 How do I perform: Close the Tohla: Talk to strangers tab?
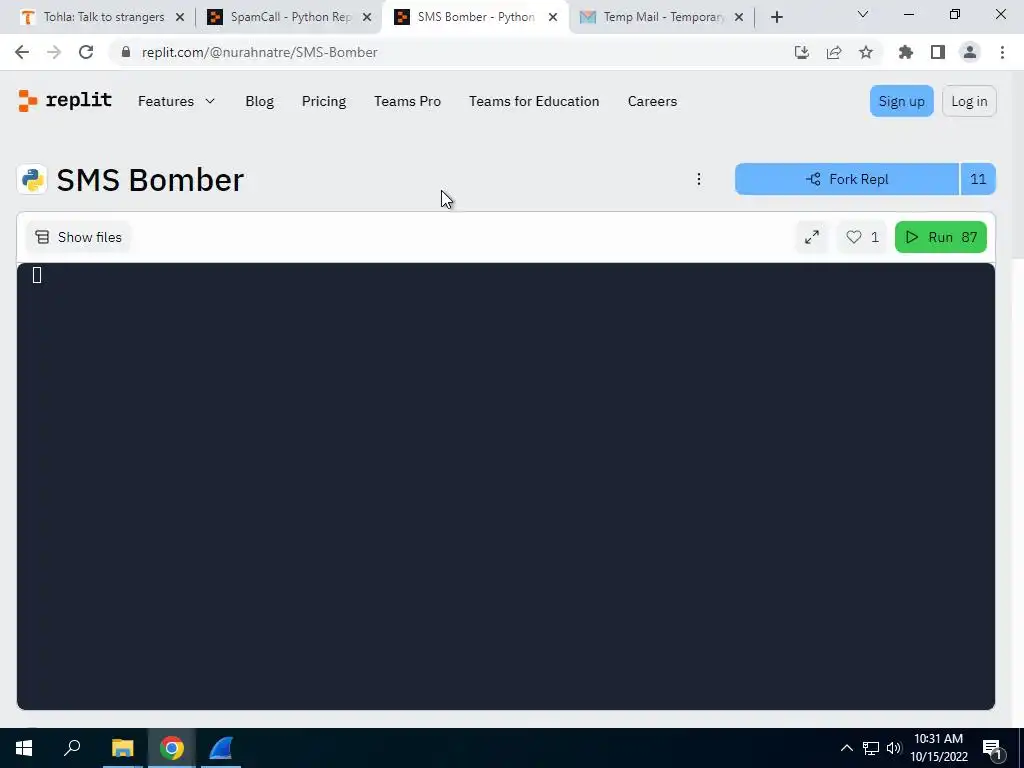pyautogui.click(x=180, y=17)
